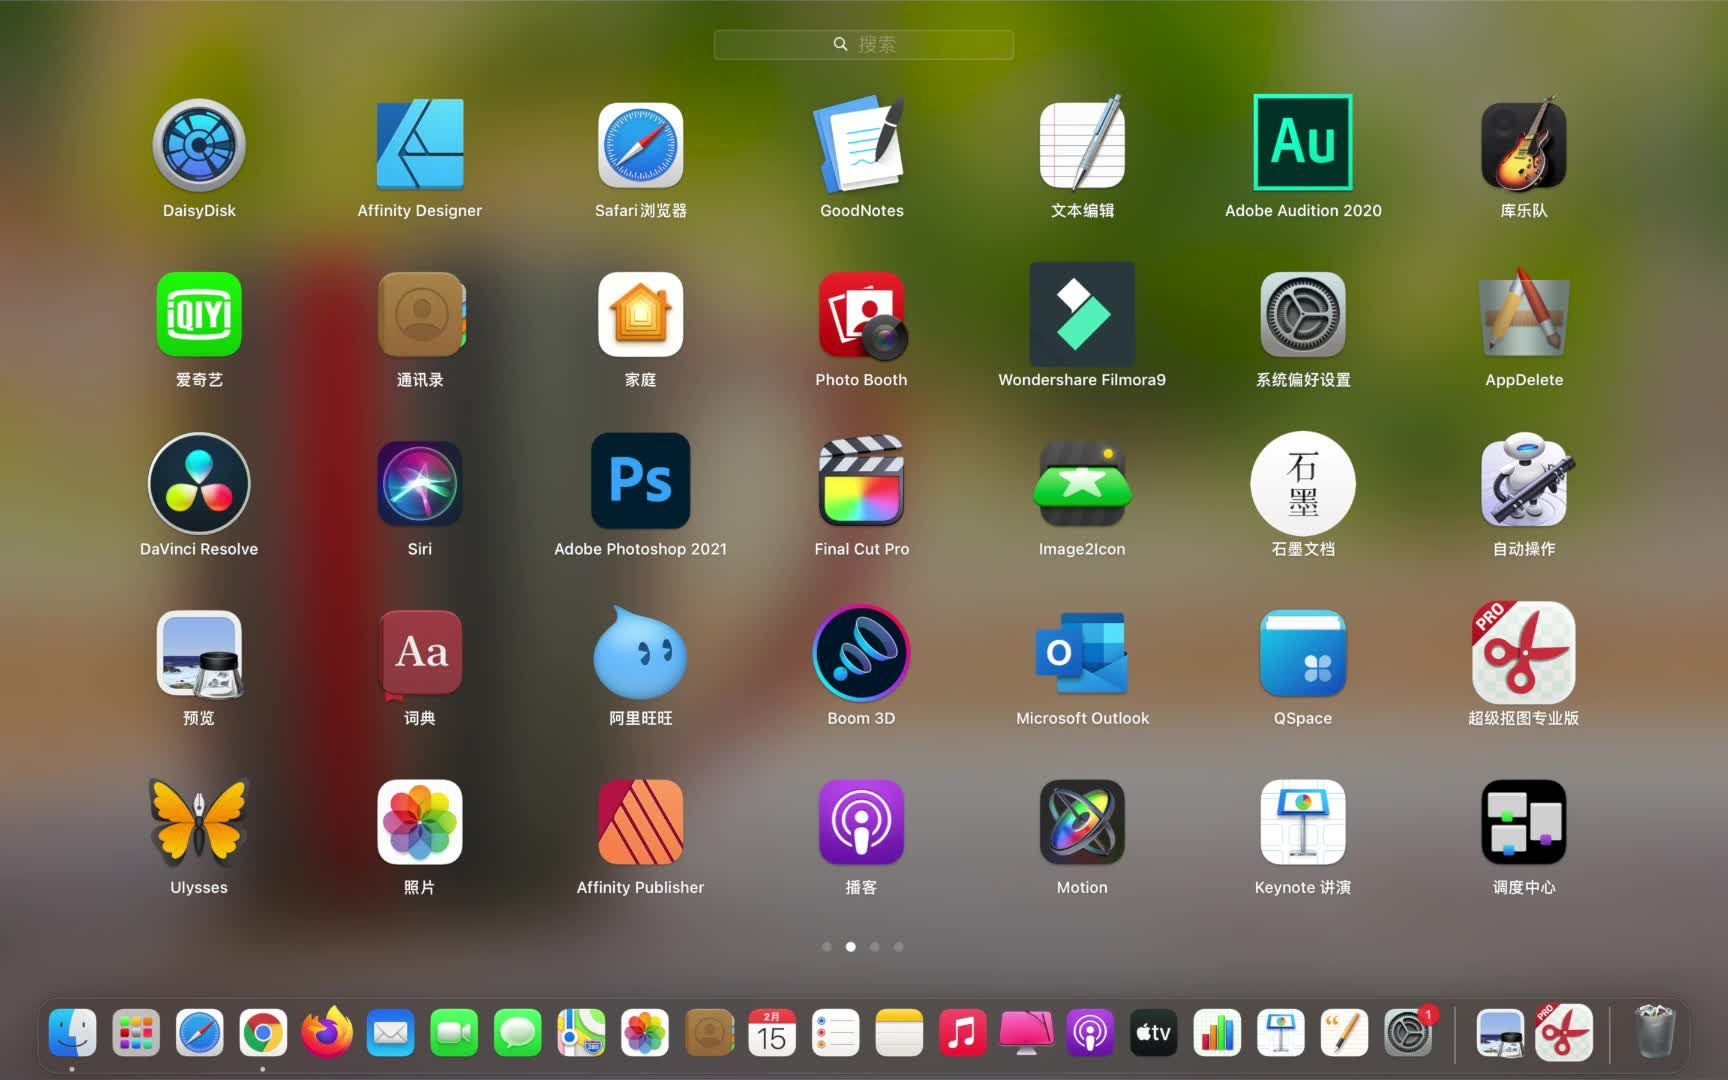1728x1080 pixels.
Task: Open the pink CleanMyMac monitor icon
Action: pyautogui.click(x=1026, y=1032)
